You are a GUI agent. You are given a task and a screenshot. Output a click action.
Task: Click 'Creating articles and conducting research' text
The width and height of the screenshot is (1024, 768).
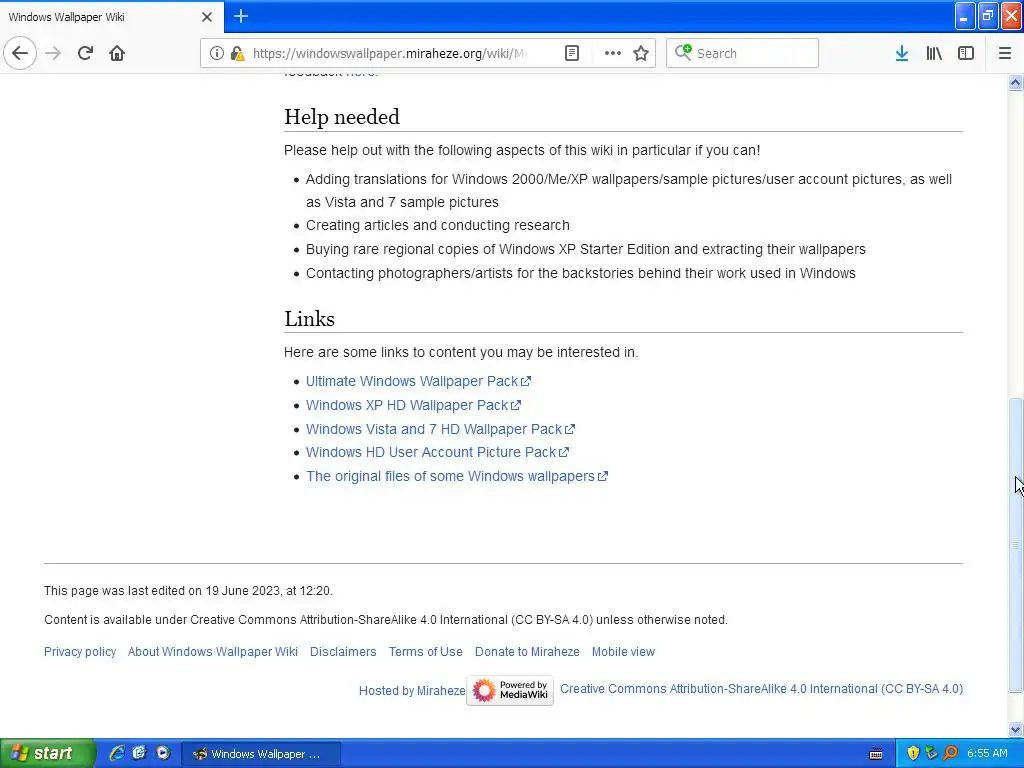point(438,225)
